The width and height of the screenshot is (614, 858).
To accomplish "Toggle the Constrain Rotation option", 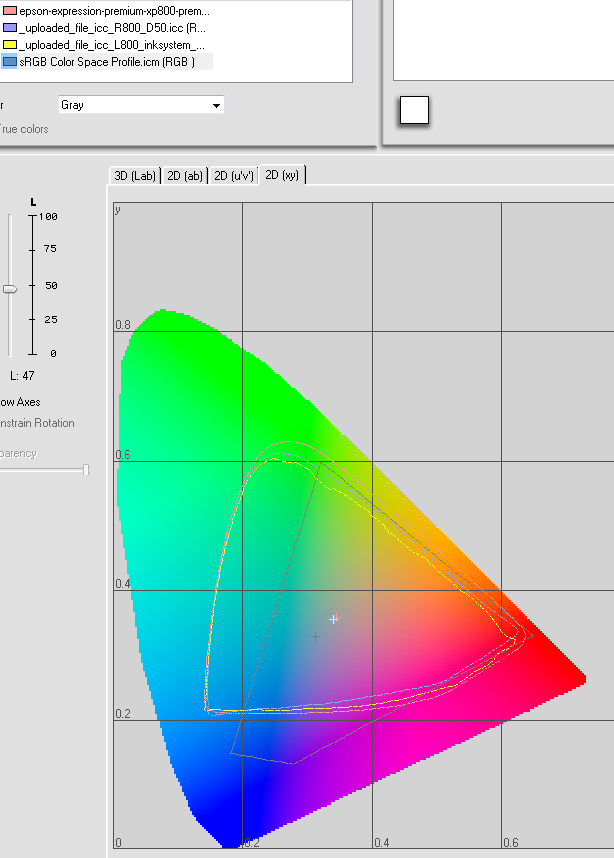I will (37, 423).
